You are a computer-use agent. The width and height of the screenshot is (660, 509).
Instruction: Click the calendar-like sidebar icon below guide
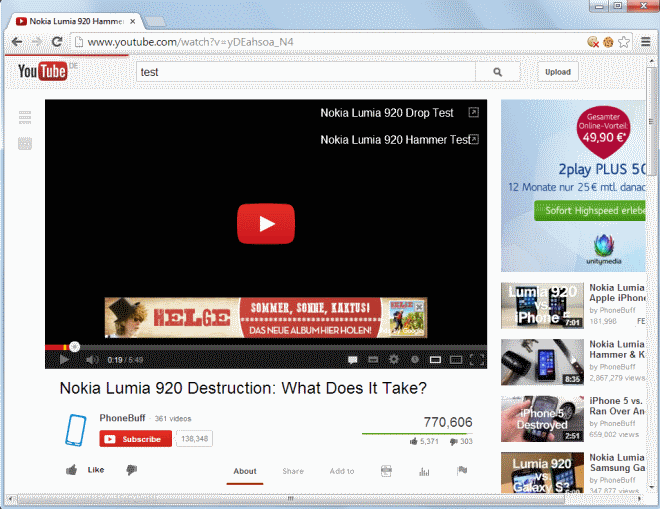(25, 143)
